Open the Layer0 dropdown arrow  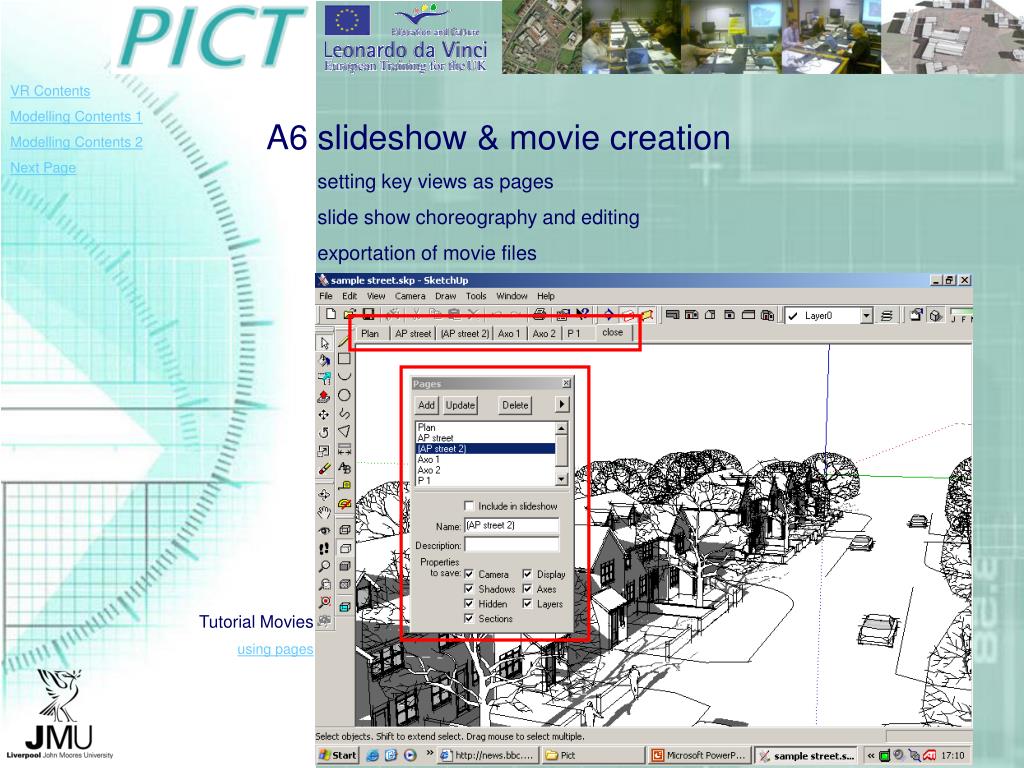[x=866, y=316]
